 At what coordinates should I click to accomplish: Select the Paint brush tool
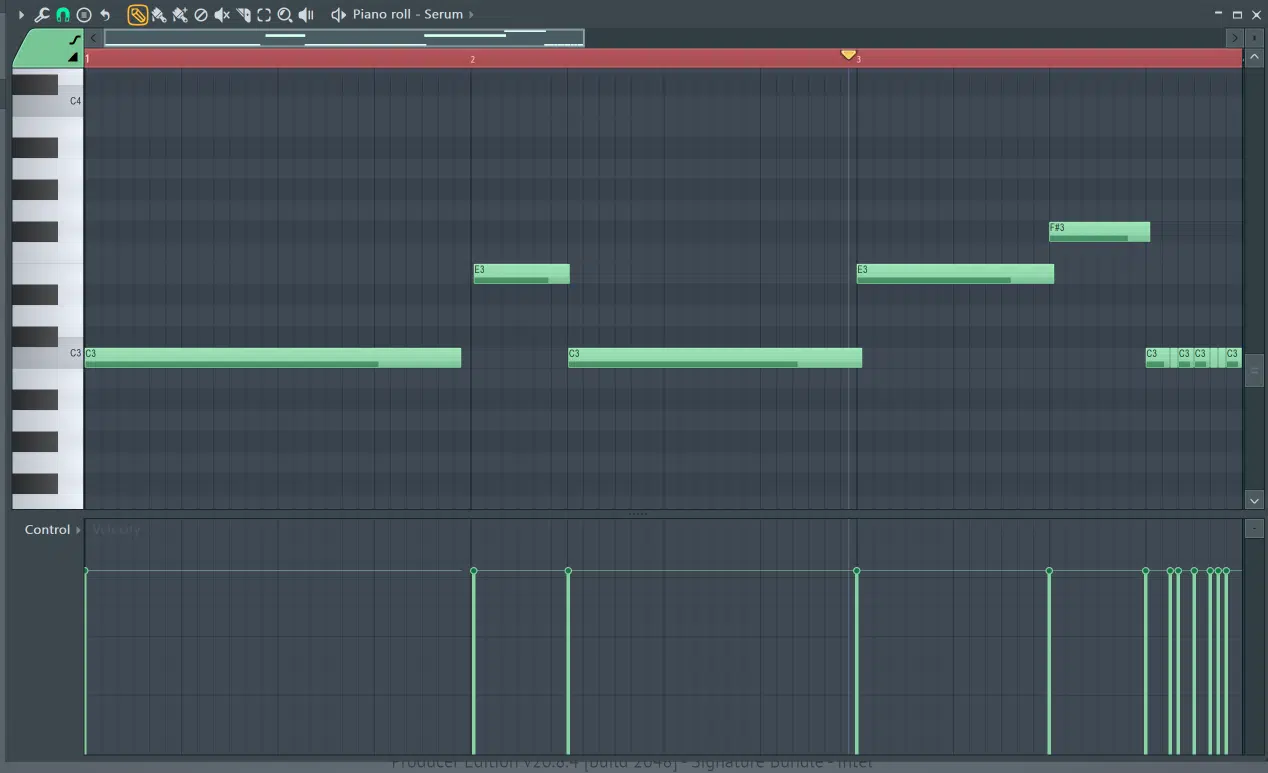coord(159,15)
